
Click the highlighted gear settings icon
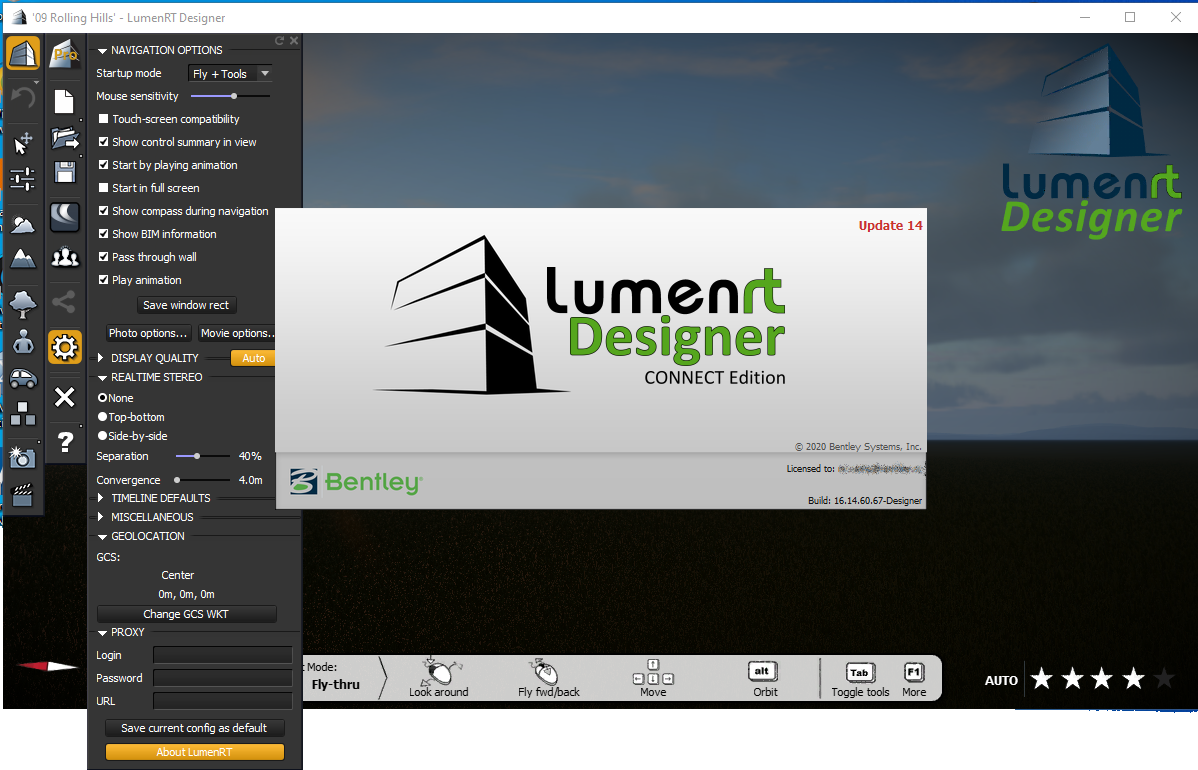[x=65, y=348]
